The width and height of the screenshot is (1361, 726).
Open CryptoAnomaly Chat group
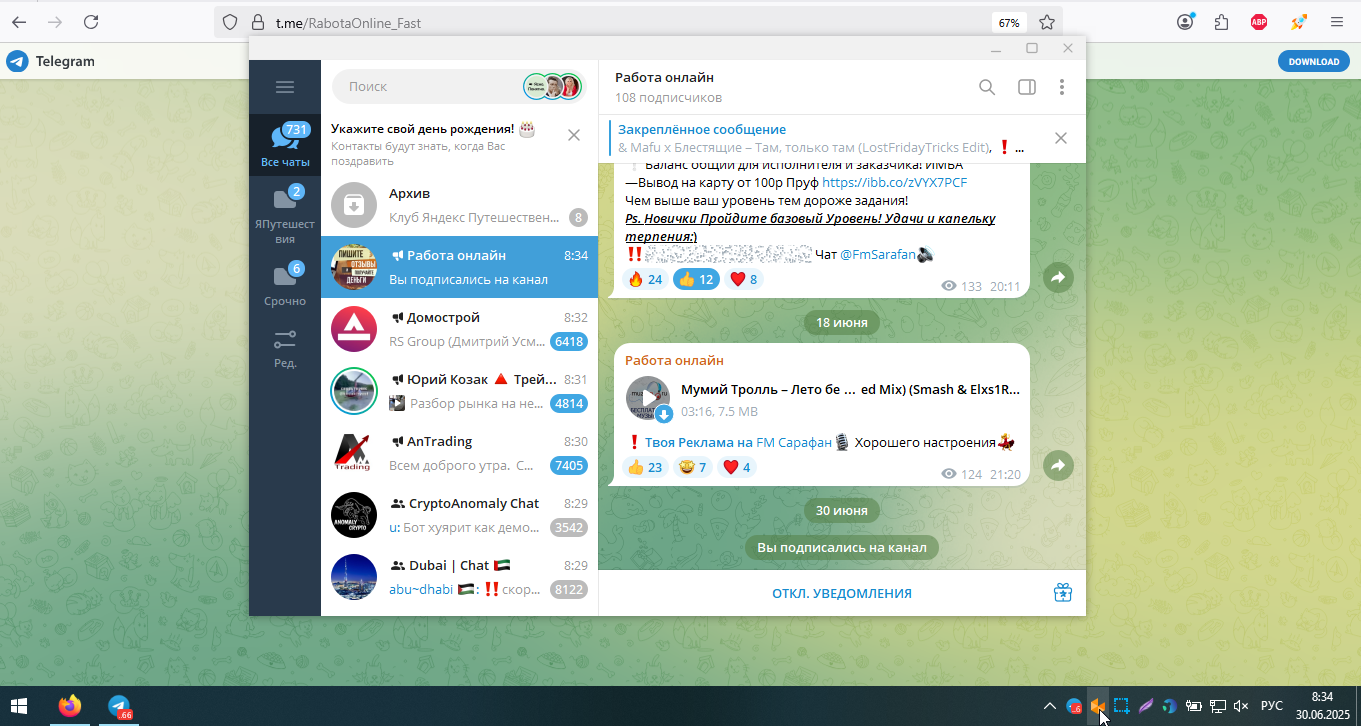point(459,515)
